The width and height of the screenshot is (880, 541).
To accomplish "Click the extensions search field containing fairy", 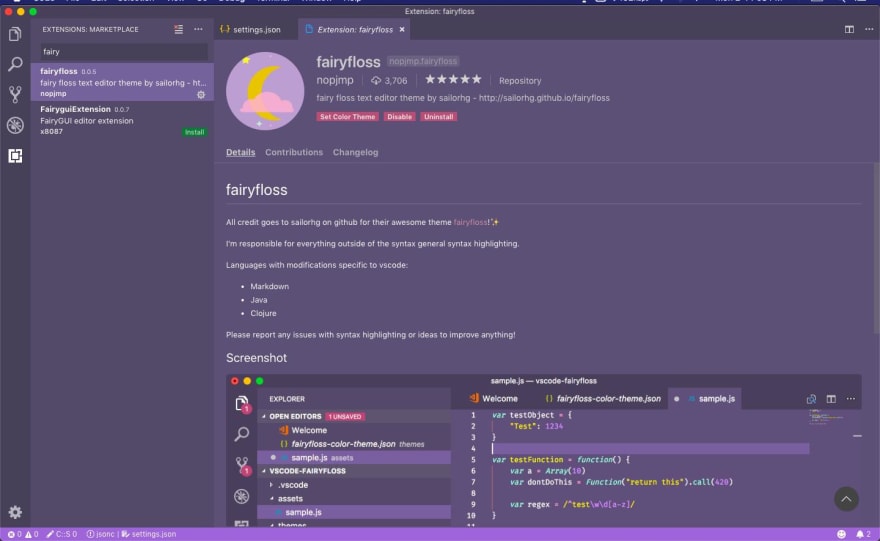I will click(123, 52).
